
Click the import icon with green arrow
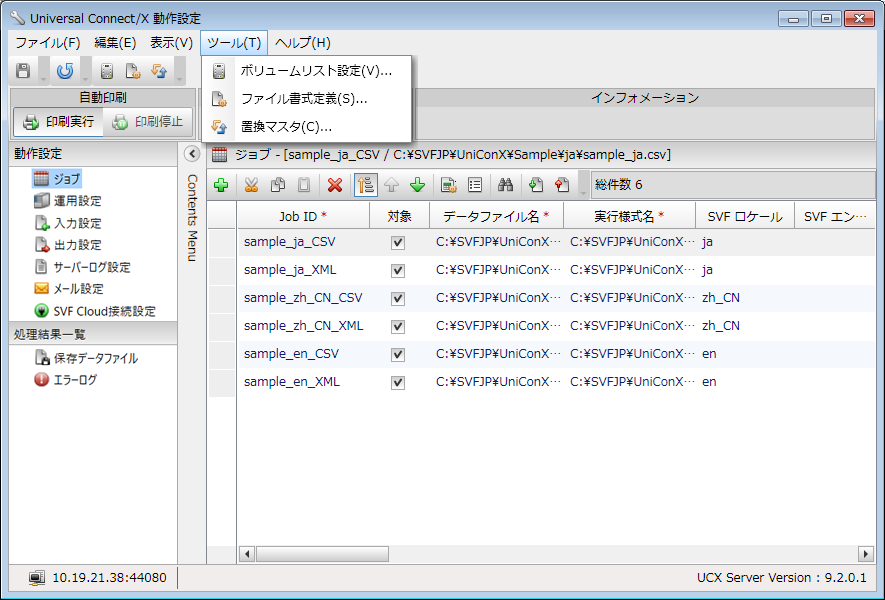[536, 185]
